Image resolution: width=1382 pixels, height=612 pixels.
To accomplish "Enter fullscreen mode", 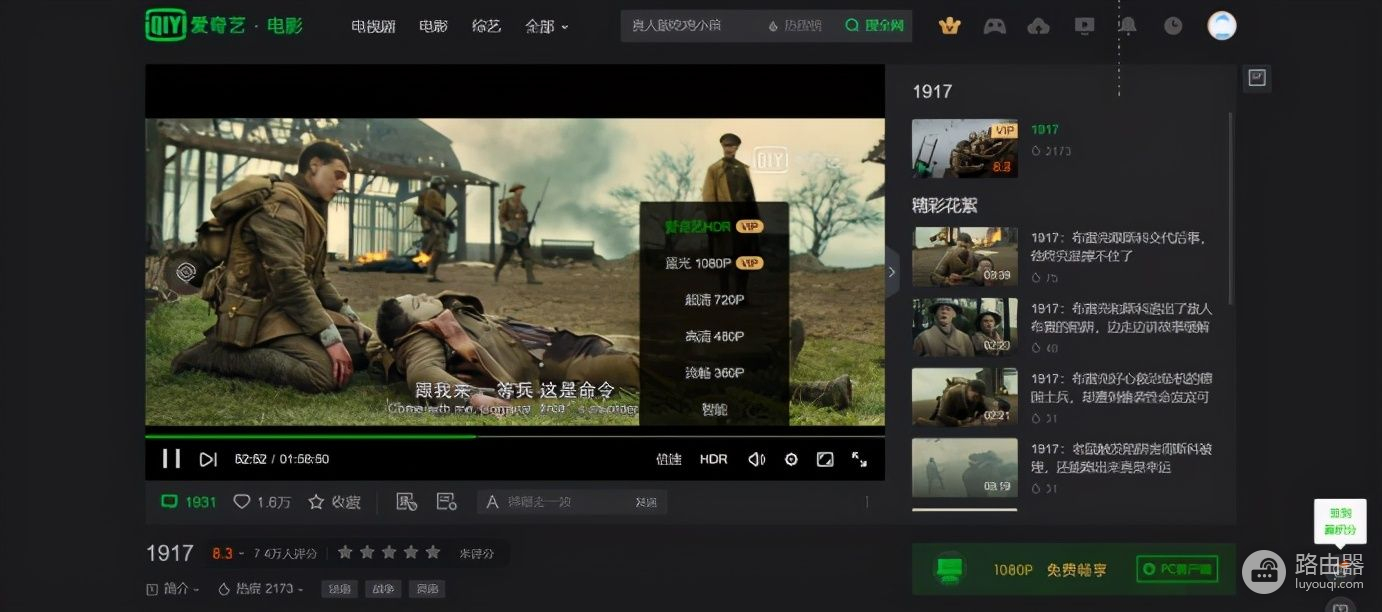I will [859, 459].
